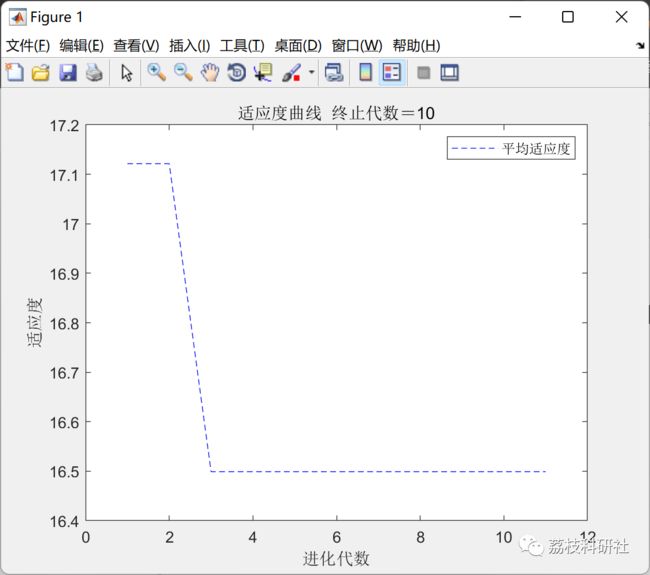Toggle the Insert Legend toolbar button
The width and height of the screenshot is (650, 575).
coord(392,73)
